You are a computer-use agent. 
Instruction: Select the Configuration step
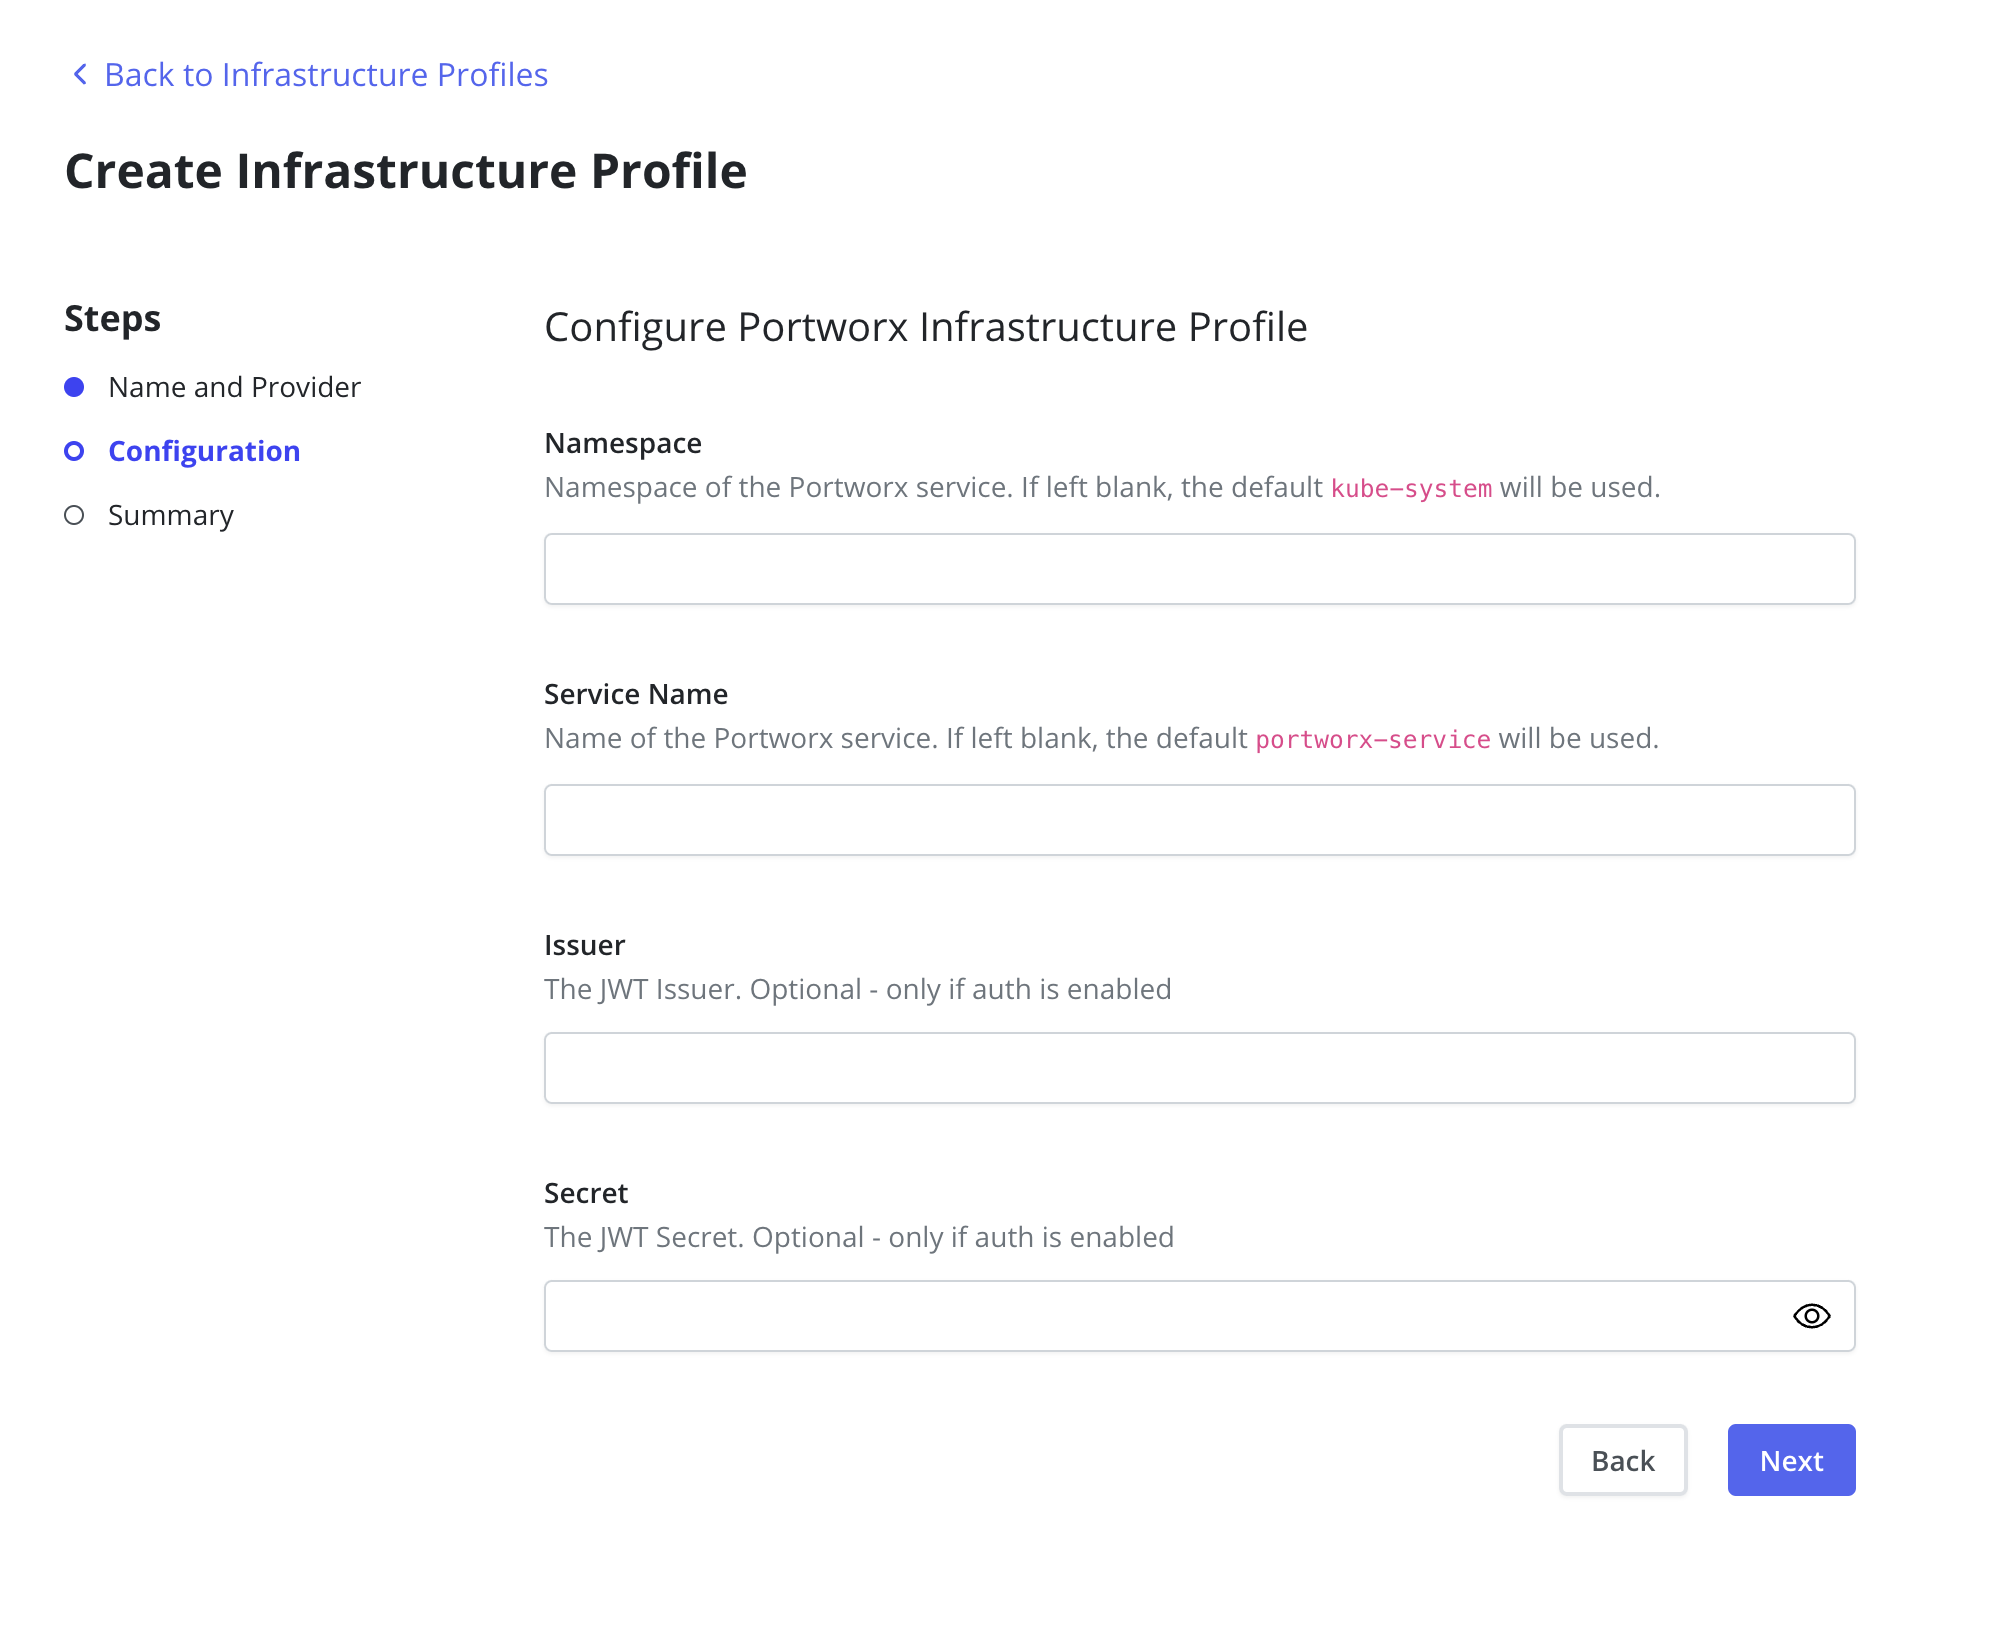(x=204, y=451)
